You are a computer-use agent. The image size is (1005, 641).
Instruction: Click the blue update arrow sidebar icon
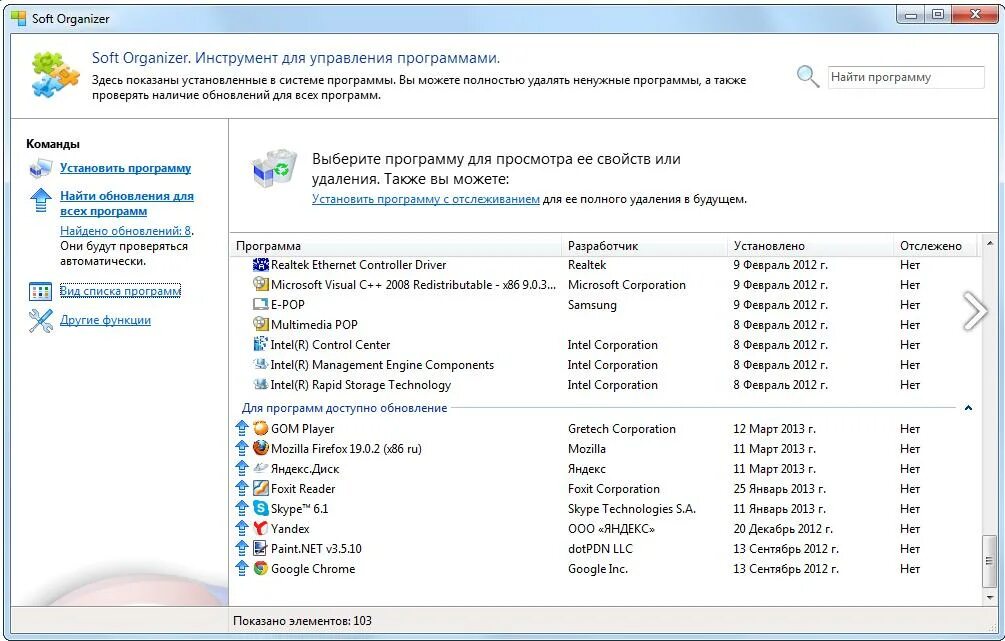coord(40,200)
